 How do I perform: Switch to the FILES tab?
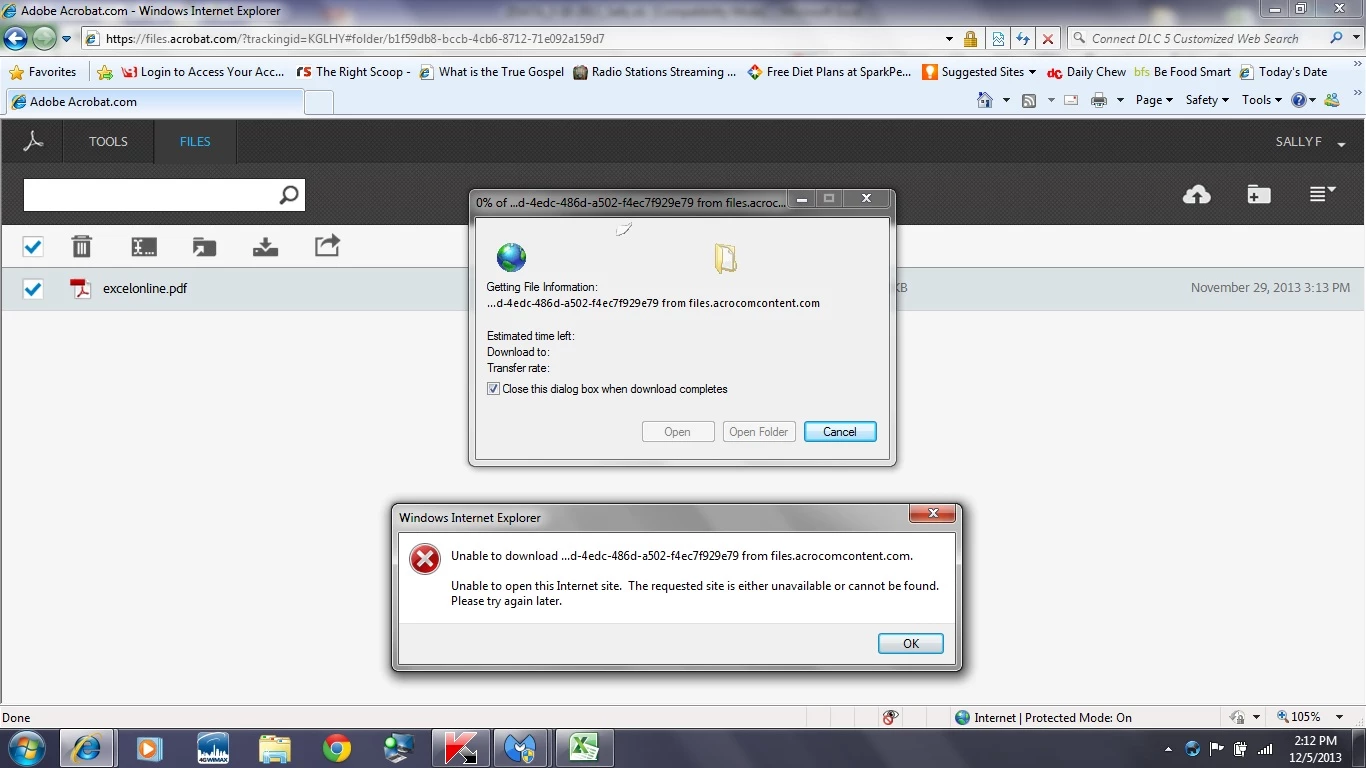[195, 142]
